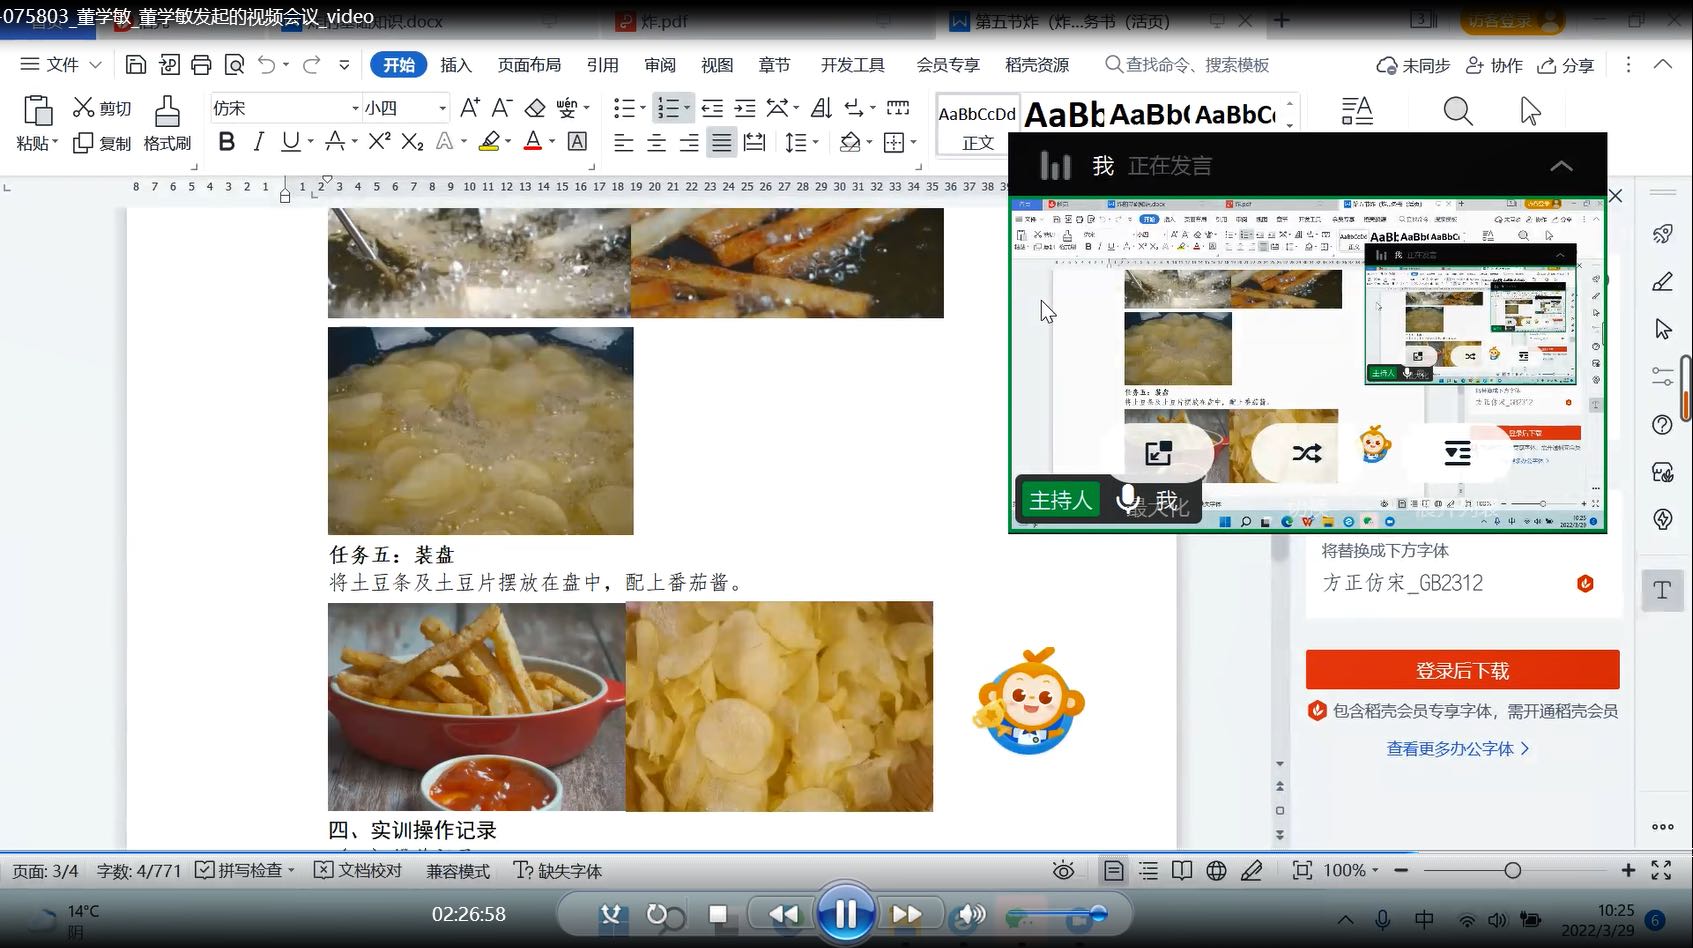Expand the font name 仿宋 dropdown
This screenshot has width=1693, height=948.
(355, 108)
